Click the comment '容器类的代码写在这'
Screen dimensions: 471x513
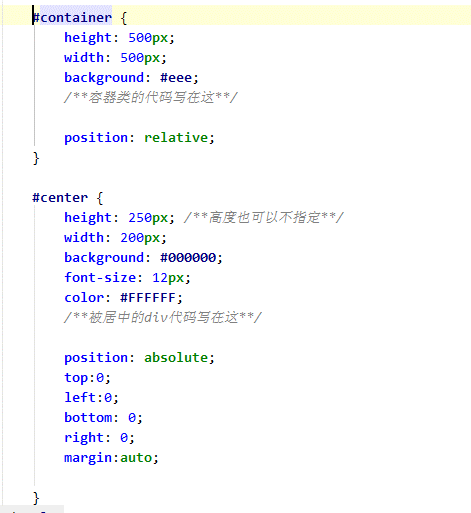click(x=151, y=97)
